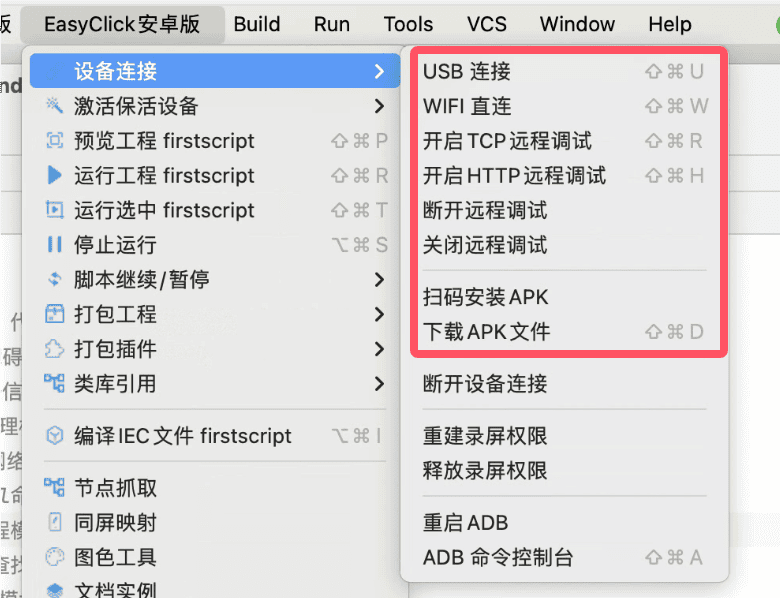Click the 节点抓取 node tree icon
This screenshot has height=598, width=780.
[54, 488]
